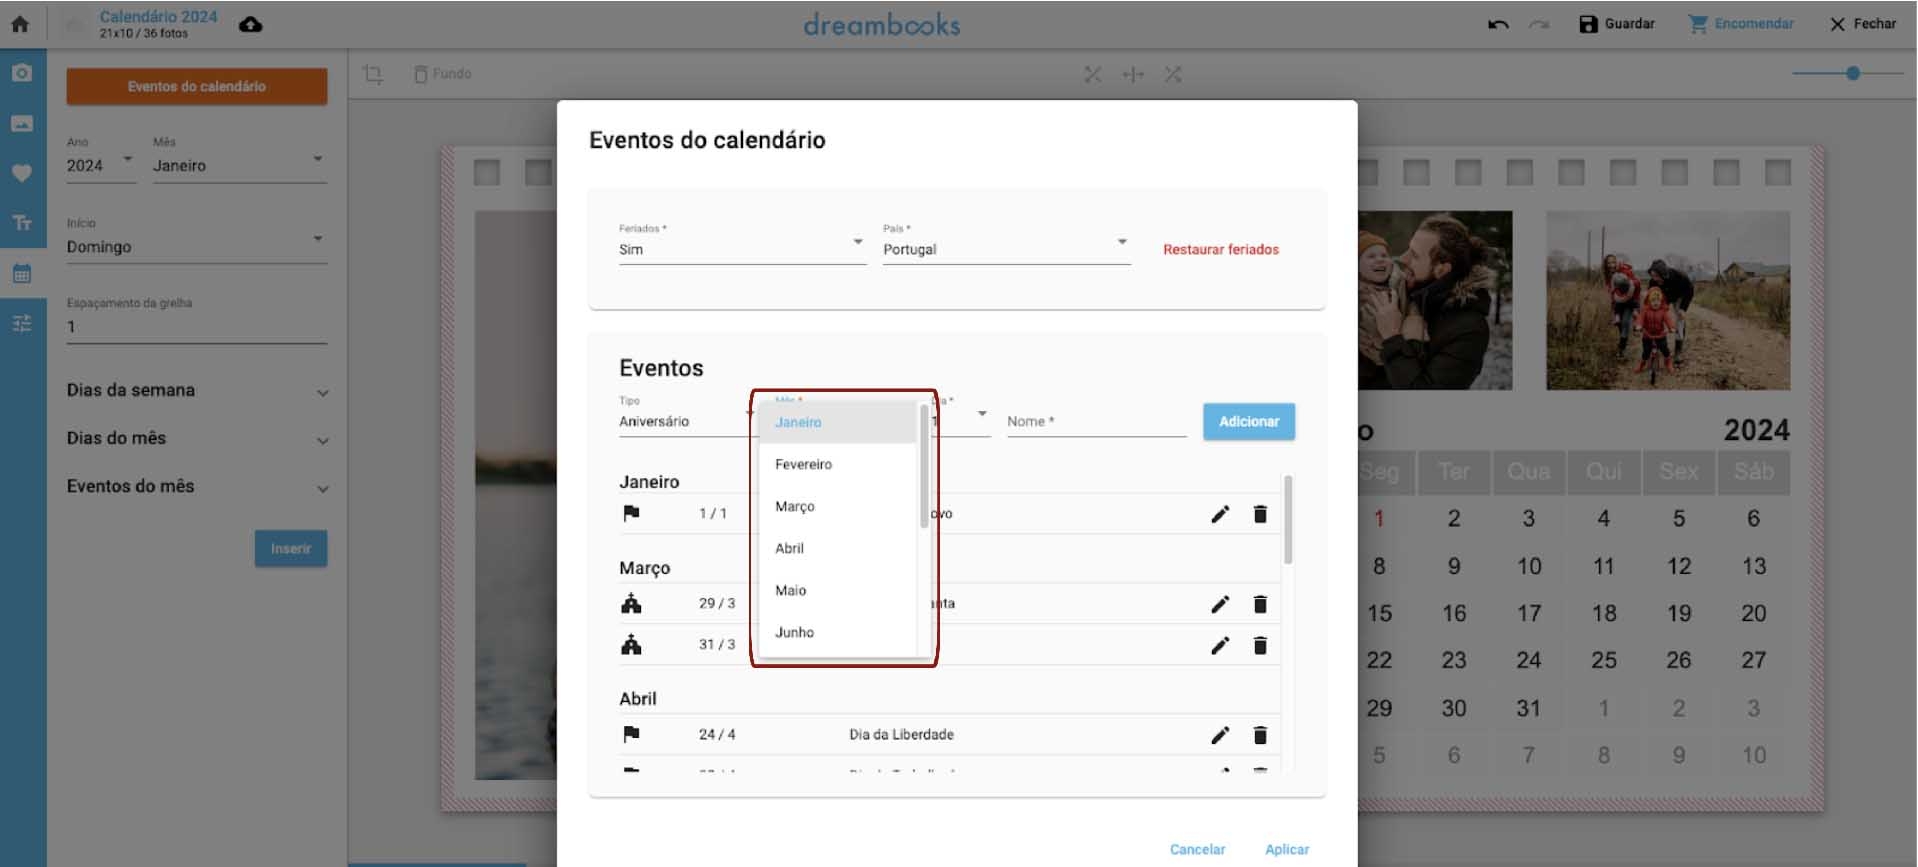Expand the Dias da semana section

197,391
